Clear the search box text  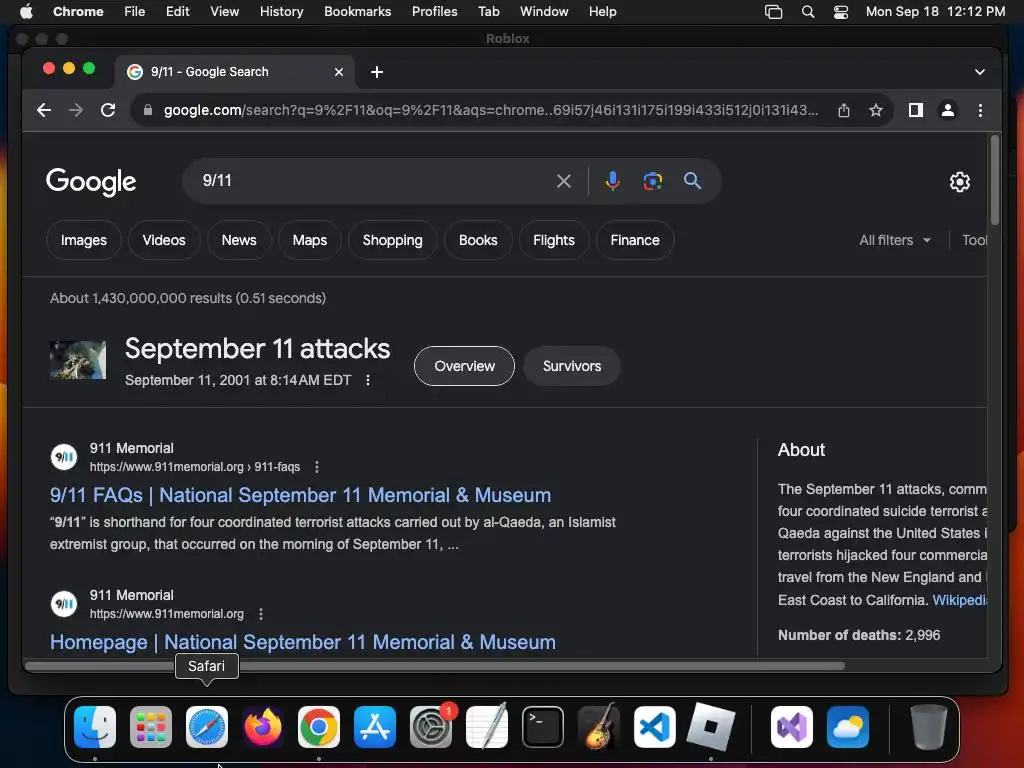(564, 181)
